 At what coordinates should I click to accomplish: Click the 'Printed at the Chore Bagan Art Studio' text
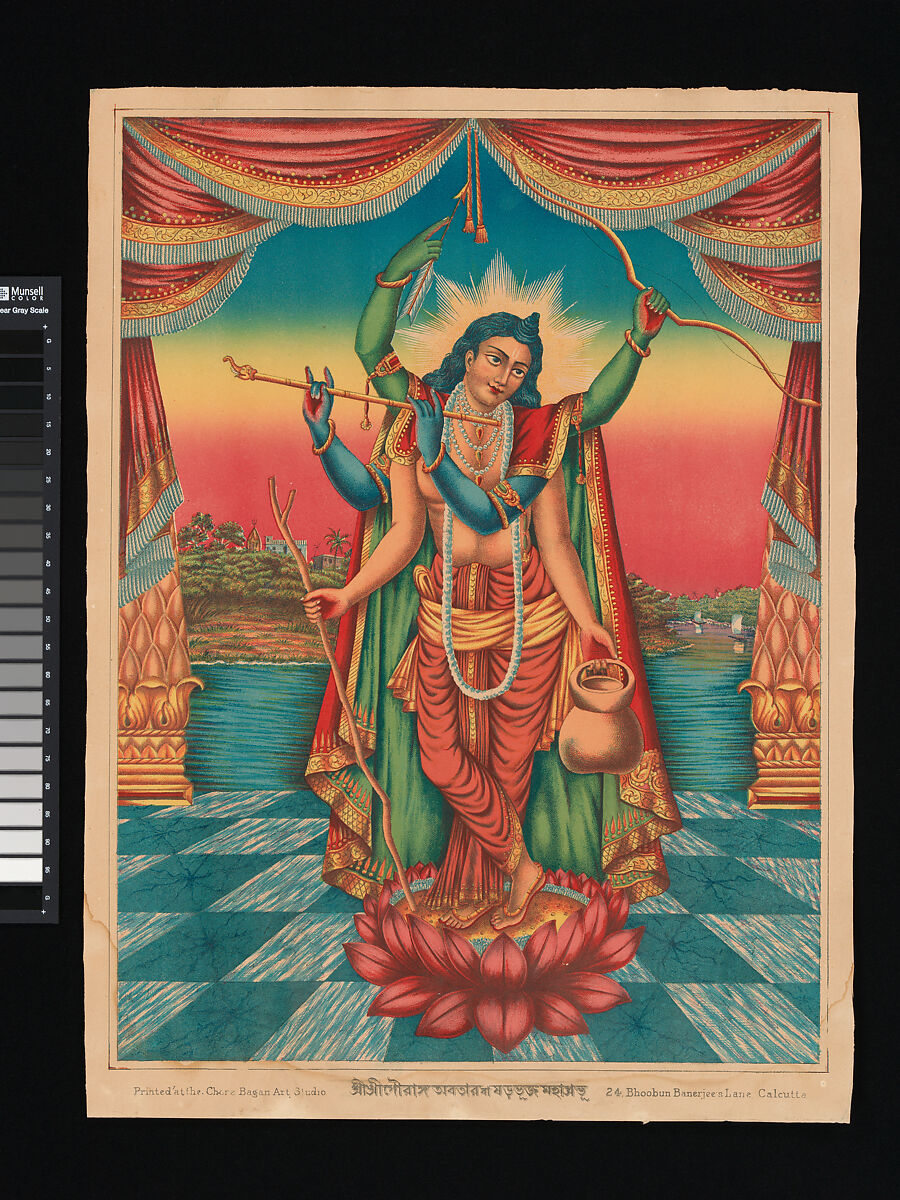[229, 1092]
